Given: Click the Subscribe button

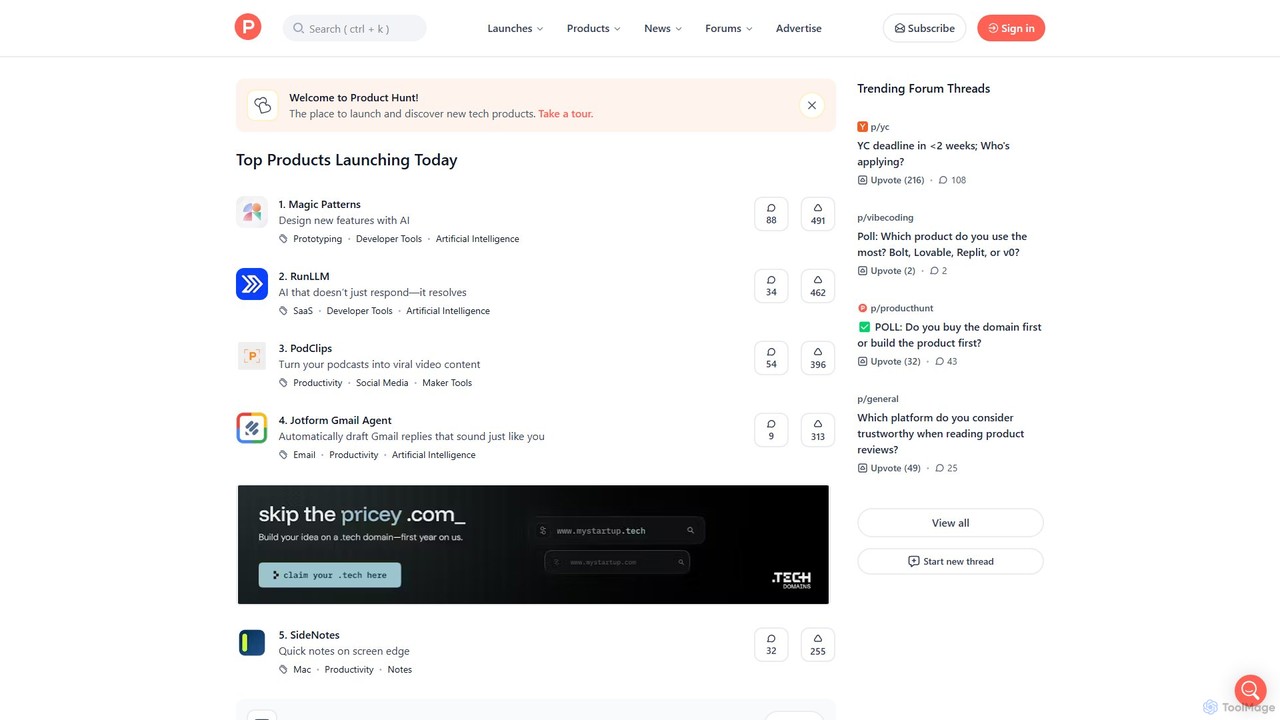Looking at the screenshot, I should [924, 28].
